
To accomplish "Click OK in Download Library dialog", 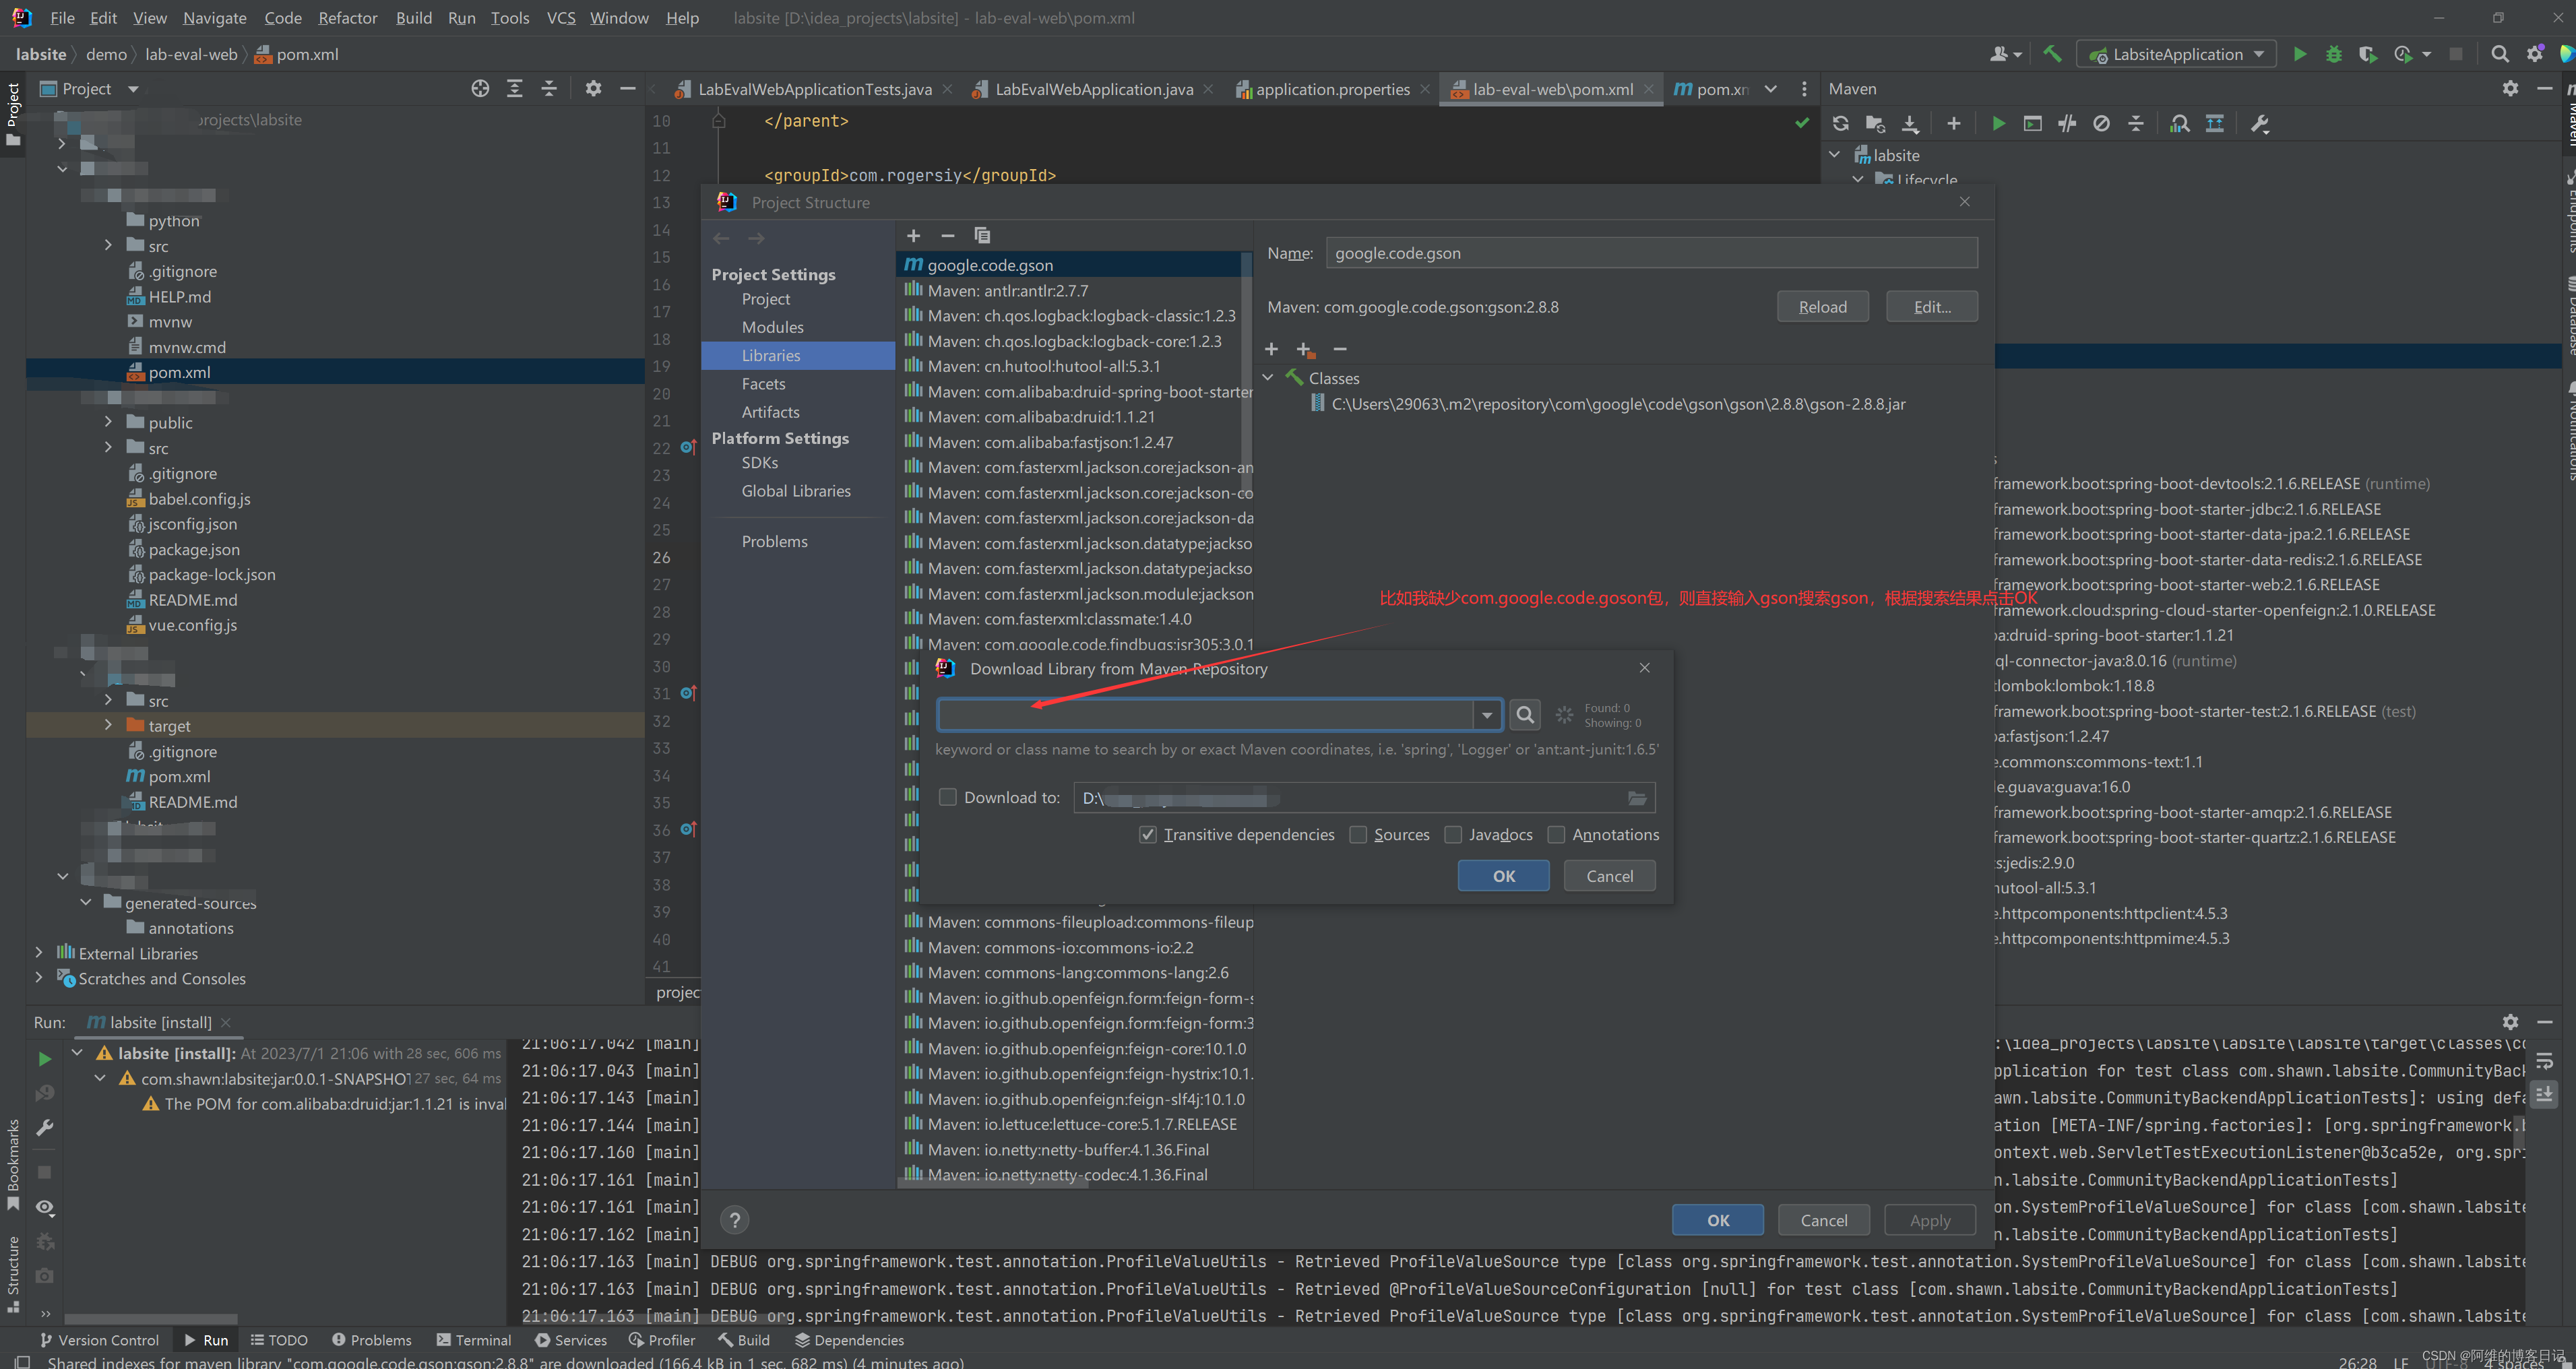I will click(x=1501, y=874).
